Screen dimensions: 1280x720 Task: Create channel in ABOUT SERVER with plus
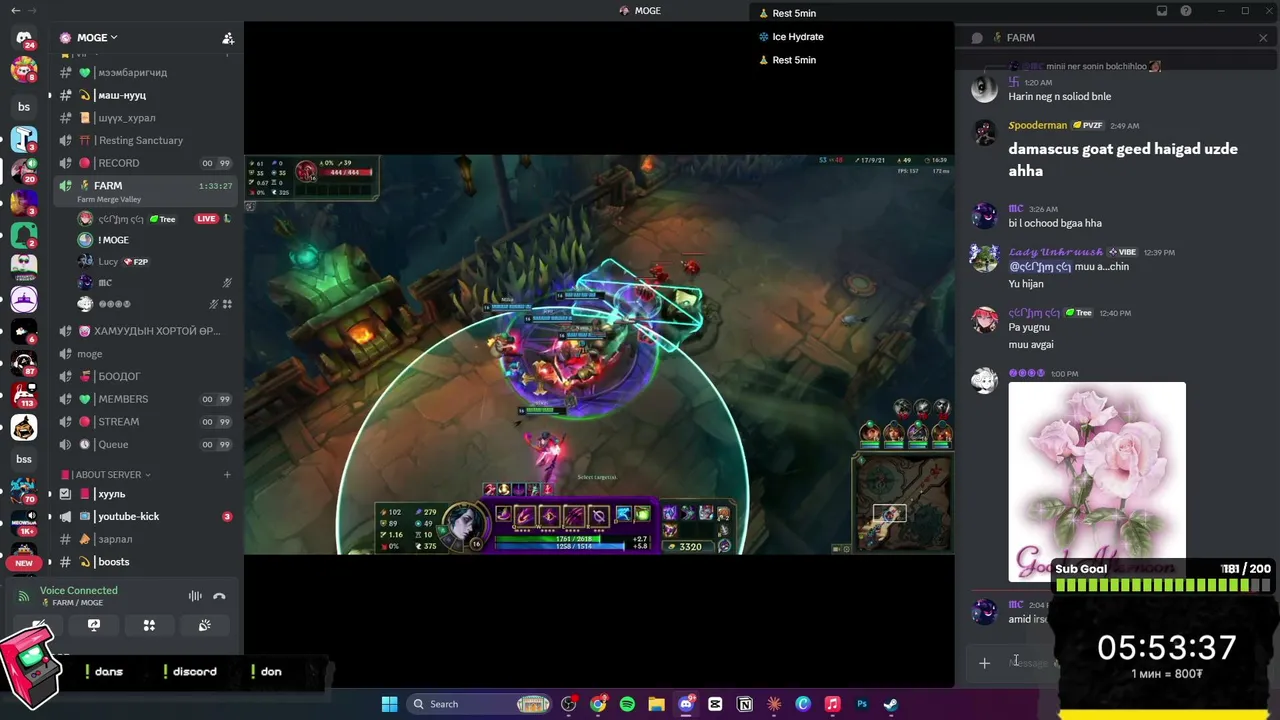tap(227, 474)
